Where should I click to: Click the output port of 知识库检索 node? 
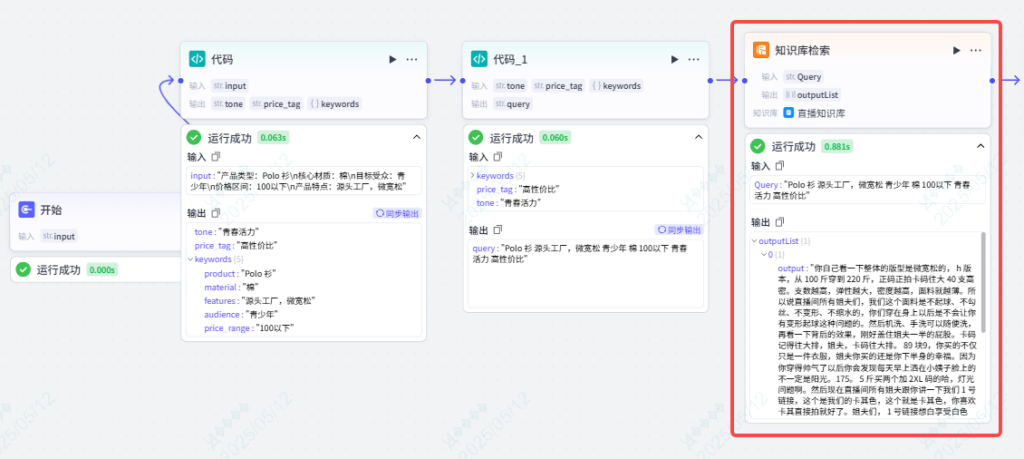(x=992, y=80)
